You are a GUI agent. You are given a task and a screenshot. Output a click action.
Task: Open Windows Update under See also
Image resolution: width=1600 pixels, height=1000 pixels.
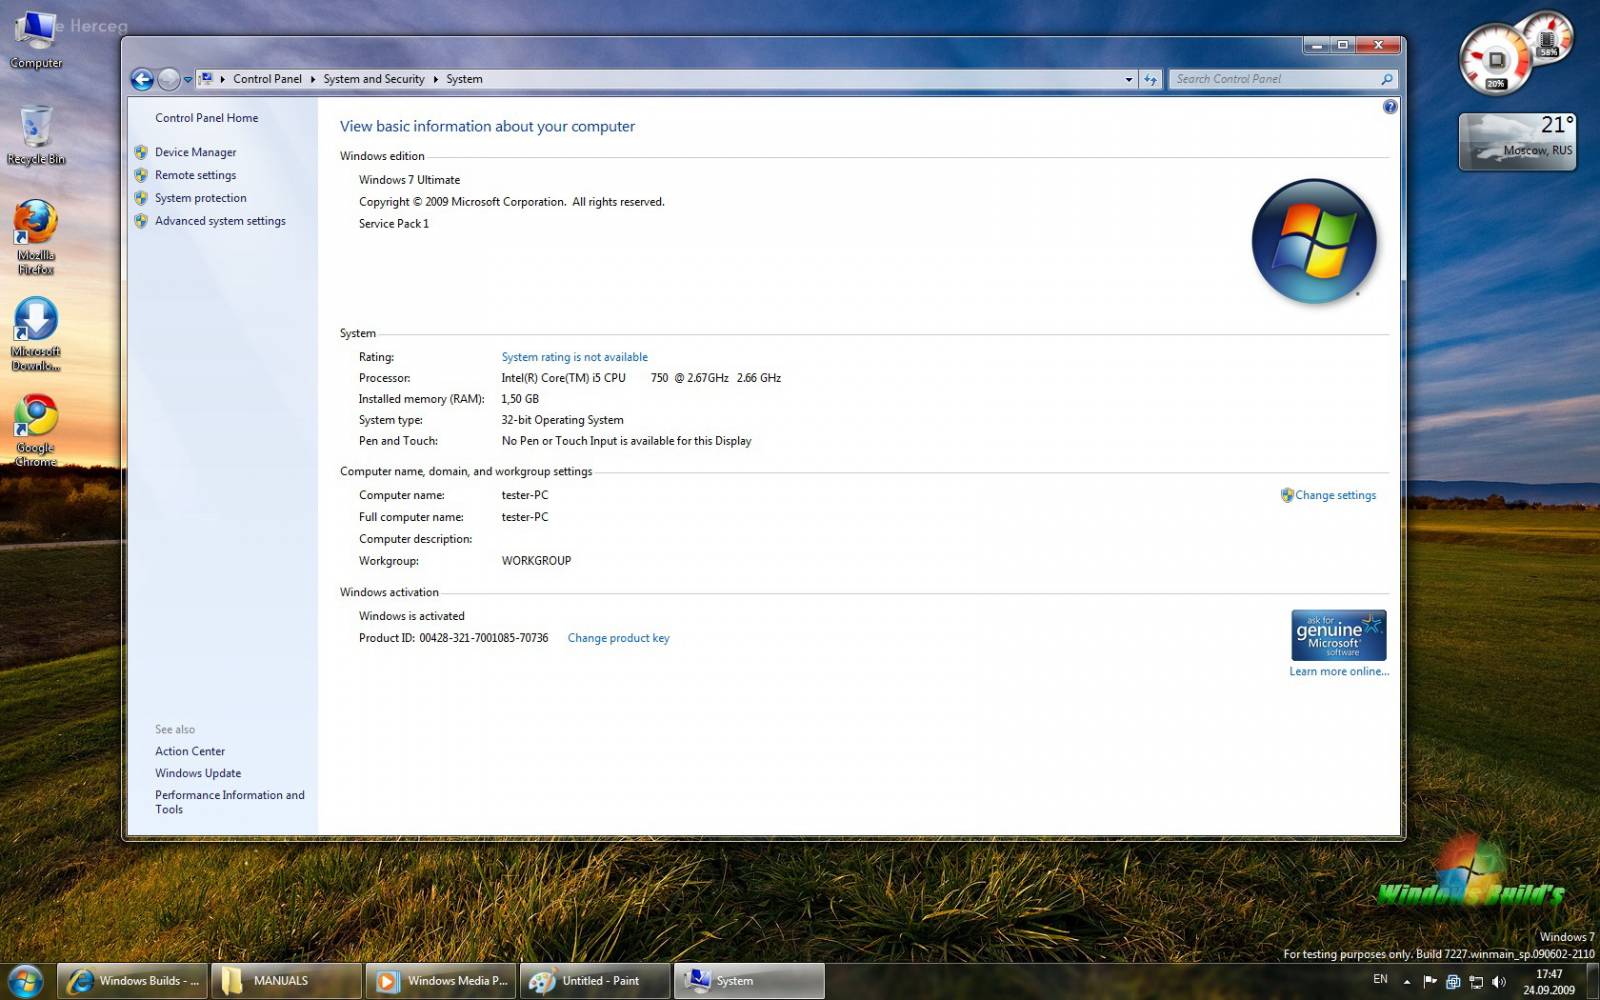pos(198,773)
